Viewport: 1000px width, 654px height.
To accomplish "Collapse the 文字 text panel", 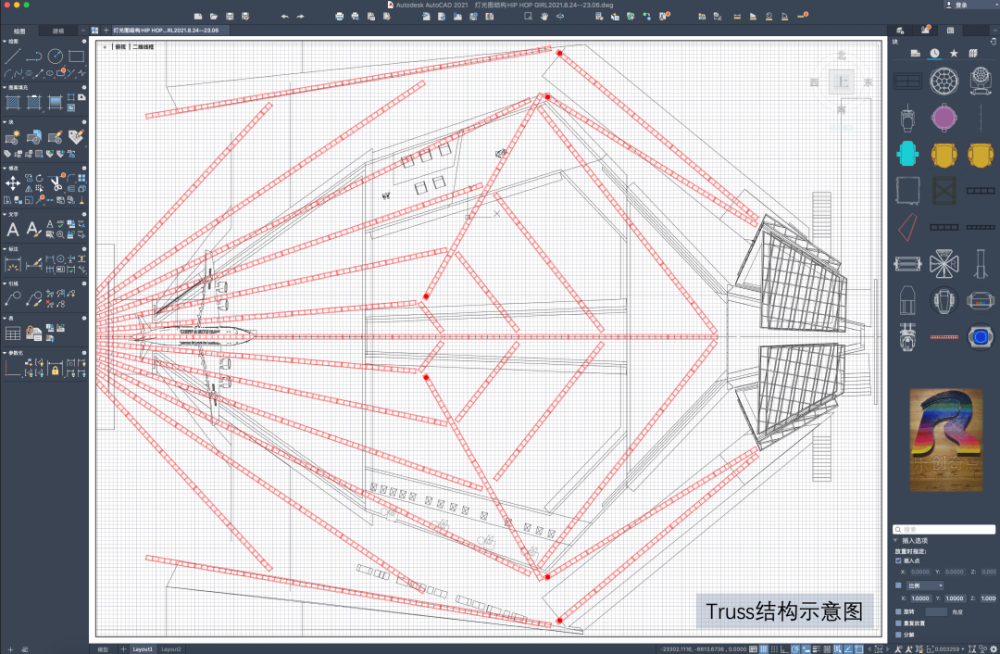I will (4, 214).
